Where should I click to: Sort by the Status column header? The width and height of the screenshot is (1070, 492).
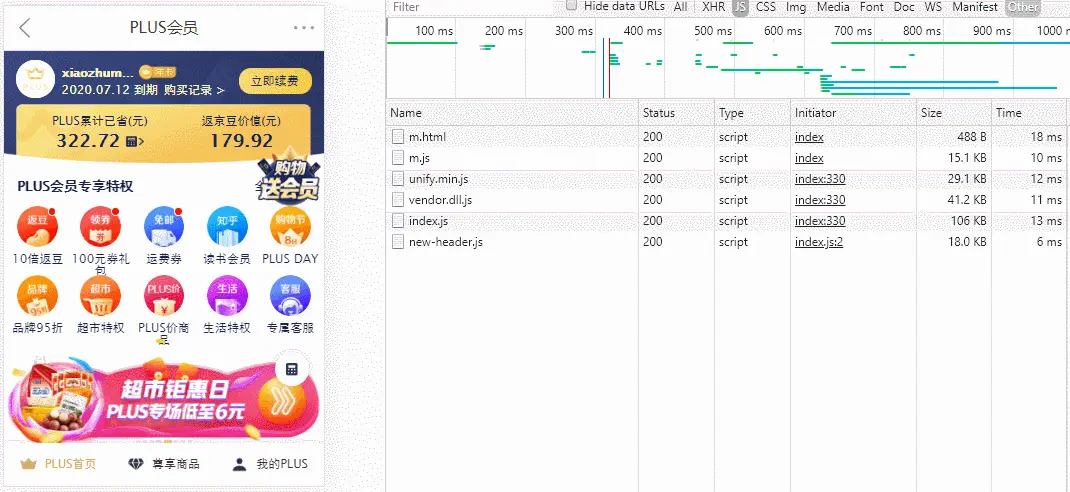[x=676, y=113]
